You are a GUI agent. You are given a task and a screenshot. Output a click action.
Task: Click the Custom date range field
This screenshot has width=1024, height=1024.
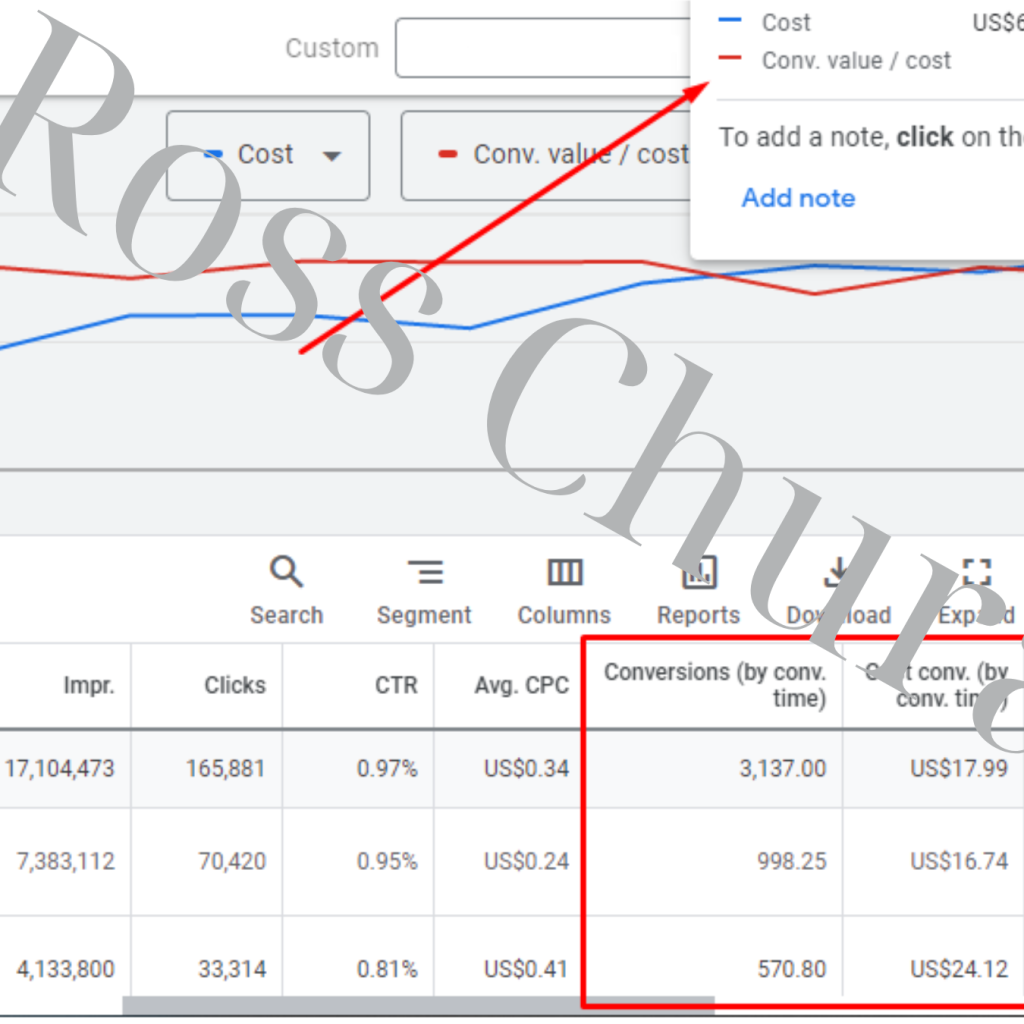(543, 48)
